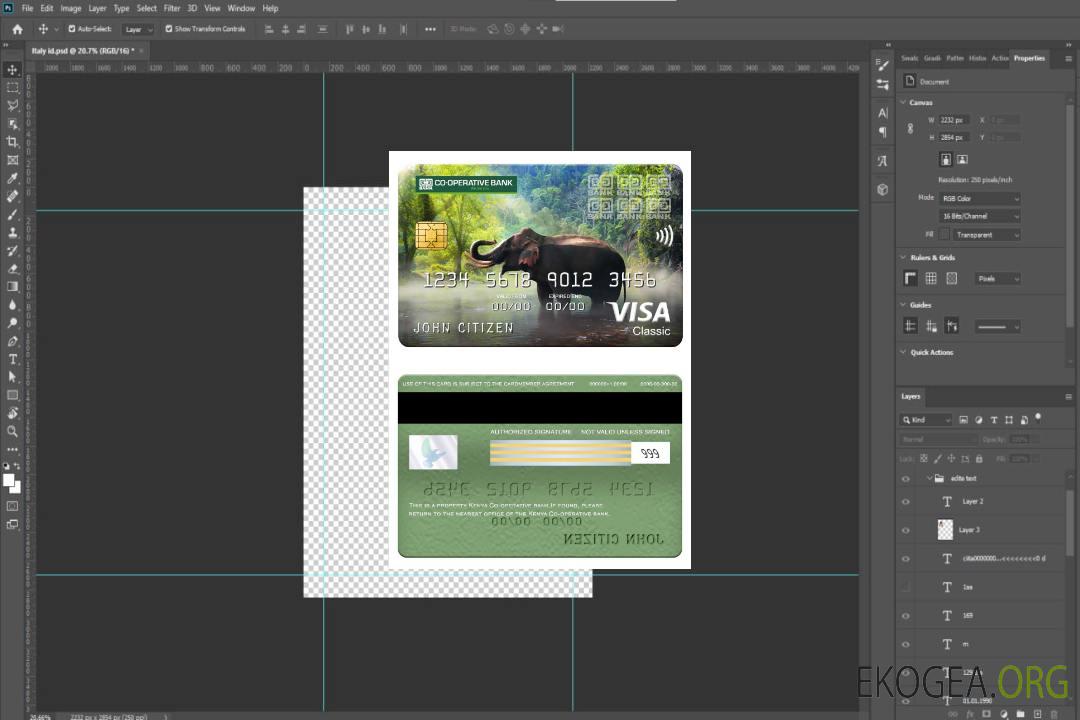The image size is (1080, 720).
Task: Open the Brush Settings panel icon
Action: coord(882,65)
